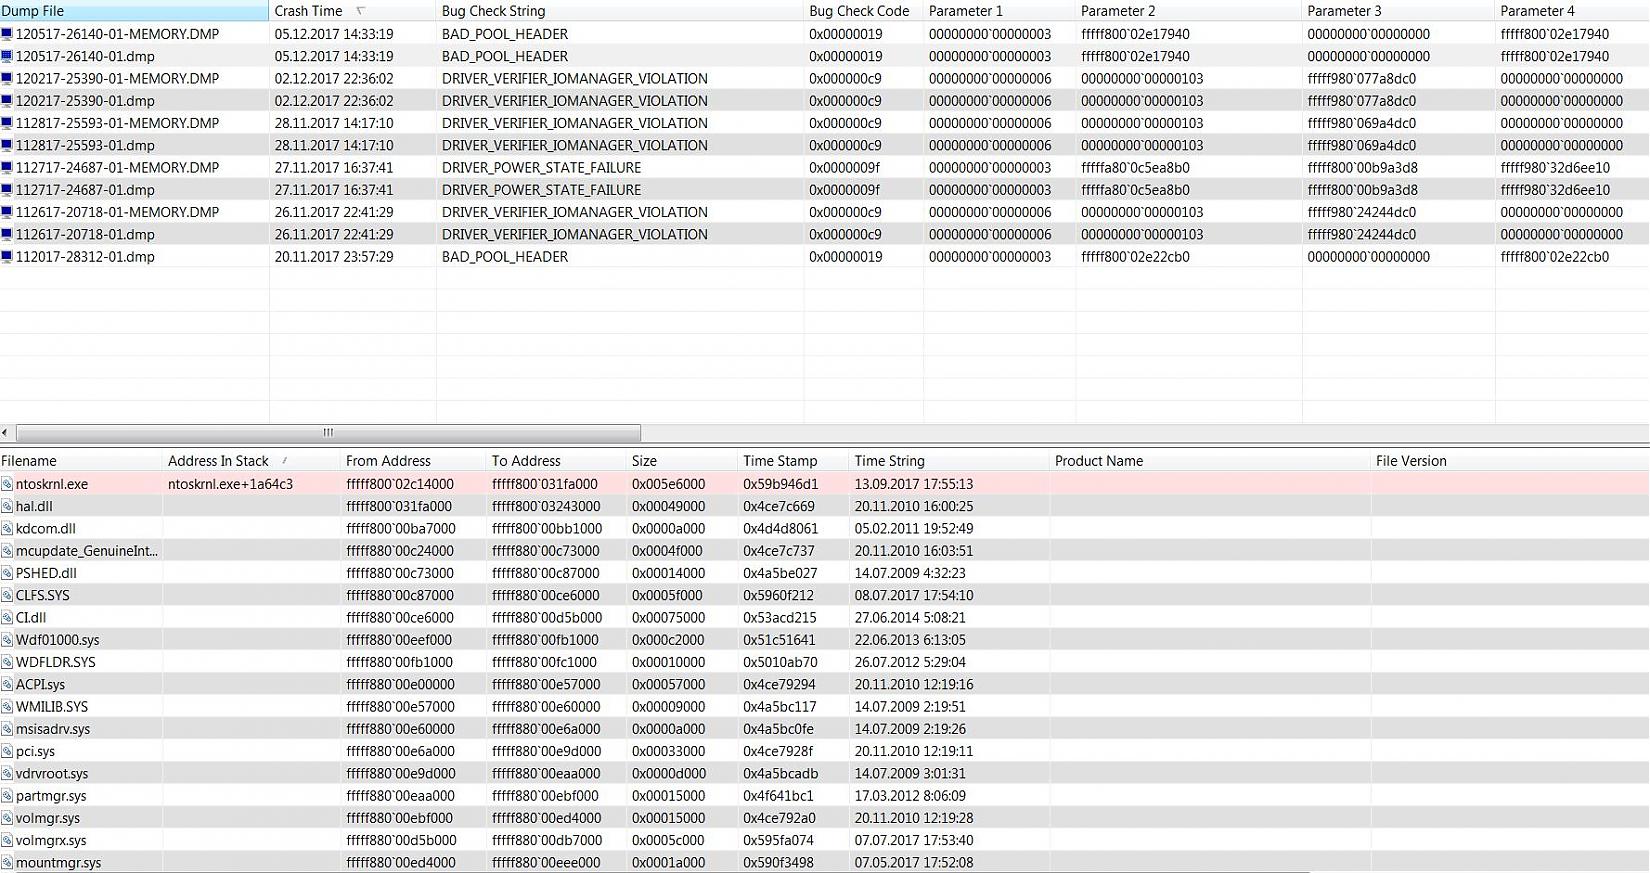
Task: Click the icon next to 112017-28312-01.dmp
Action: tap(7, 257)
